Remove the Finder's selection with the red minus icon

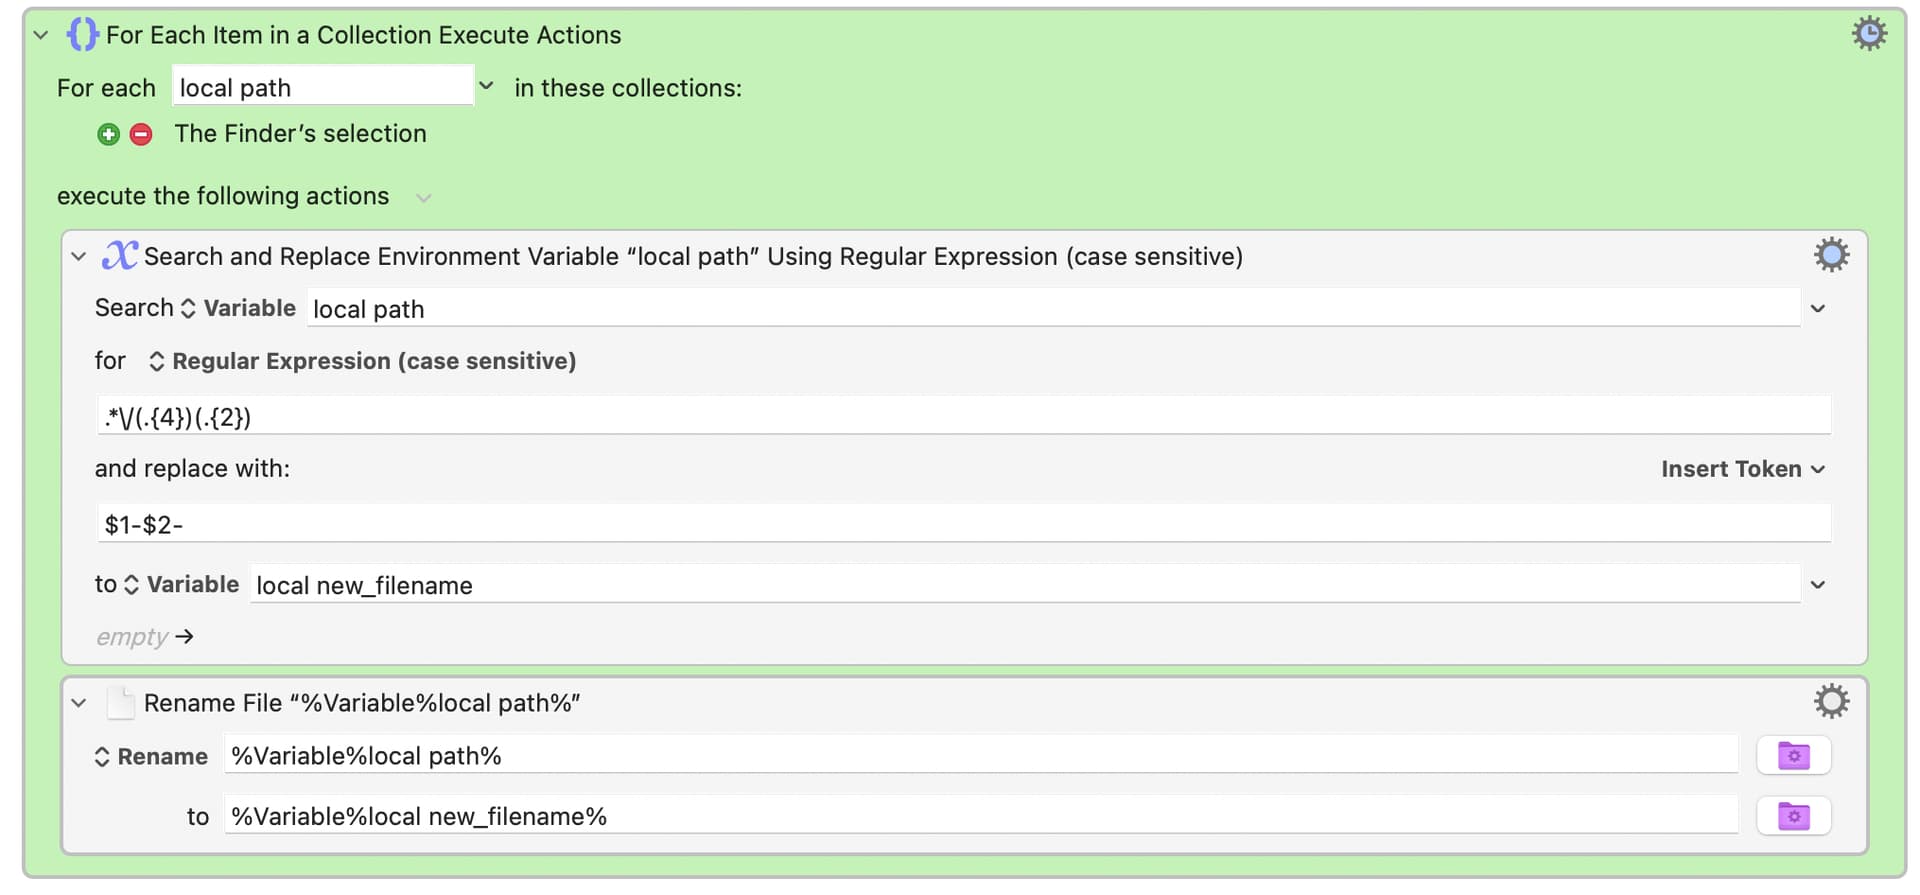click(x=141, y=134)
